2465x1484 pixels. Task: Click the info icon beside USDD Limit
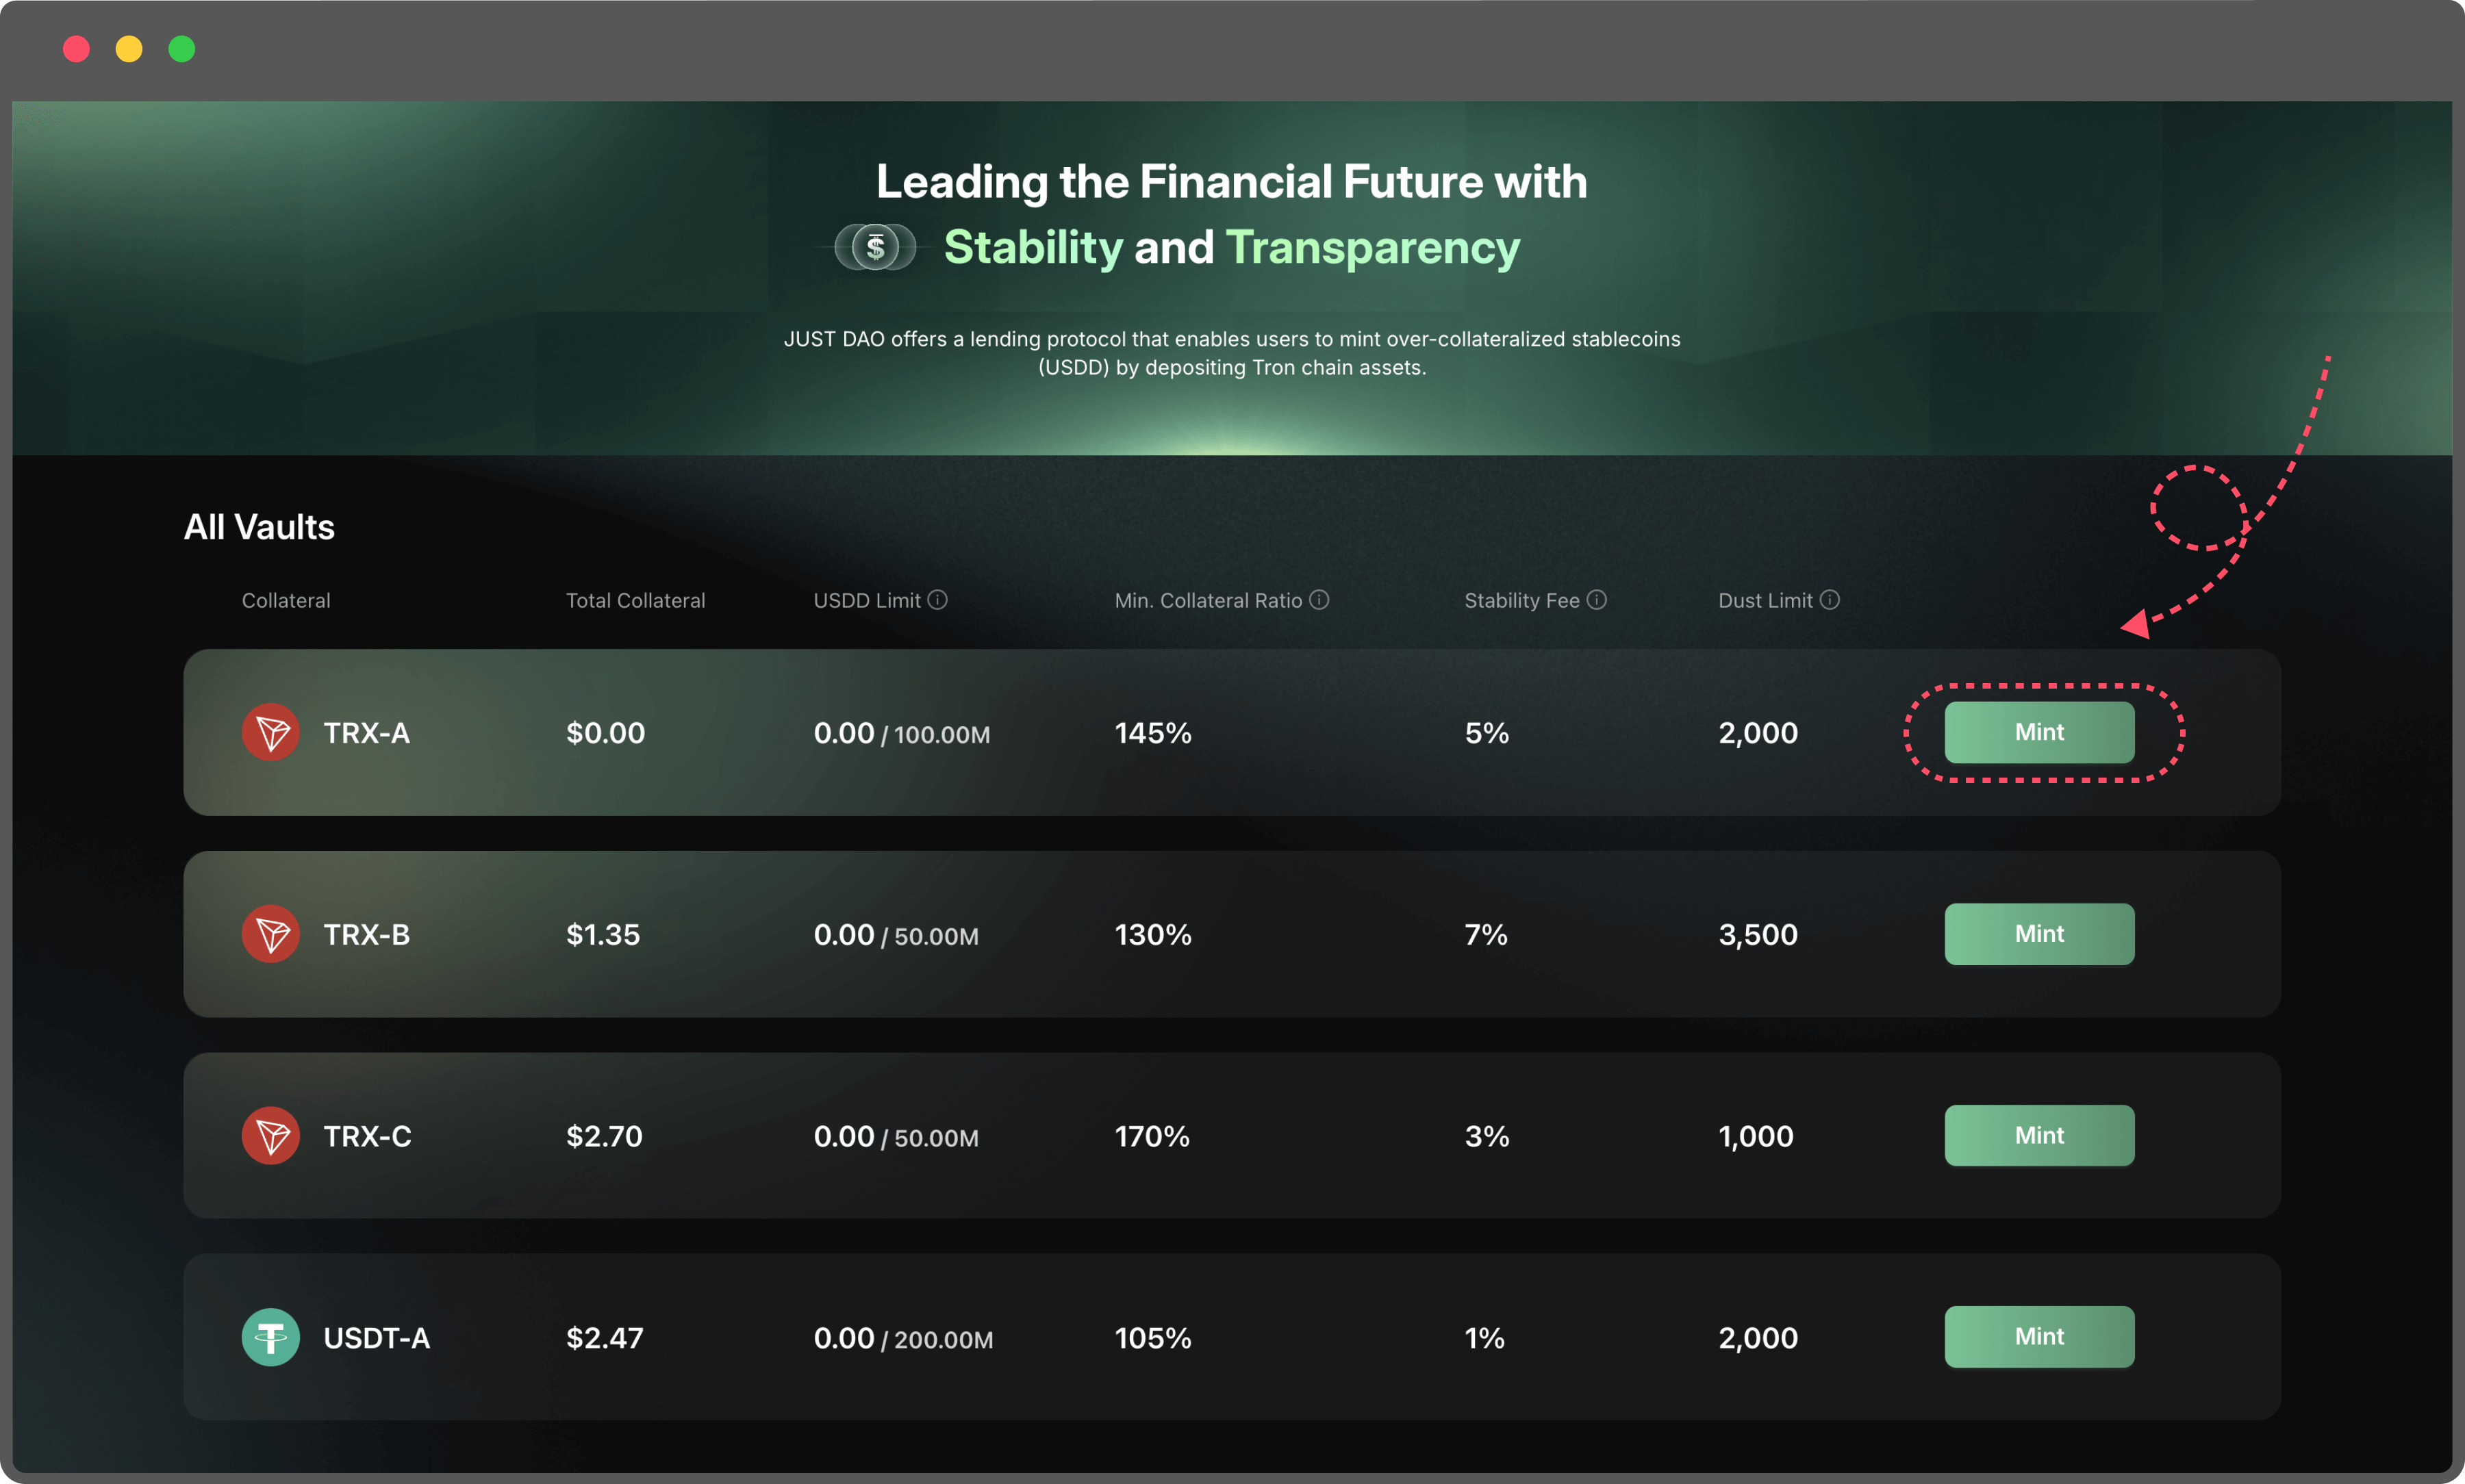click(937, 600)
